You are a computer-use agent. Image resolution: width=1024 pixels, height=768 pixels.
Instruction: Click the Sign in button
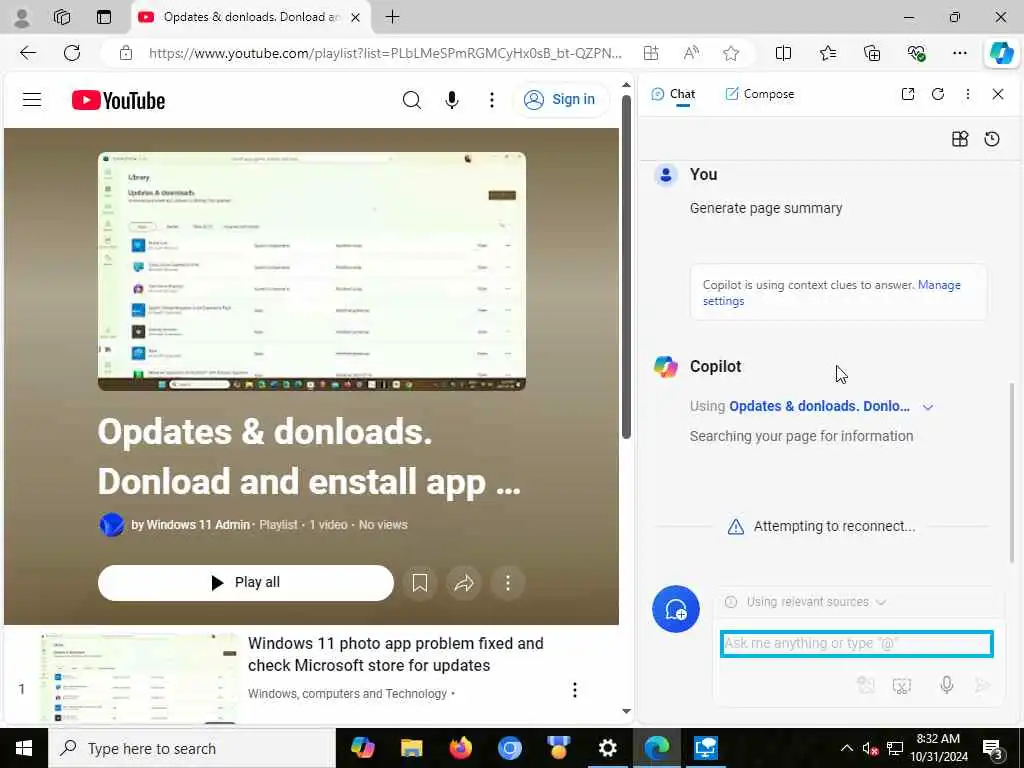(x=560, y=100)
